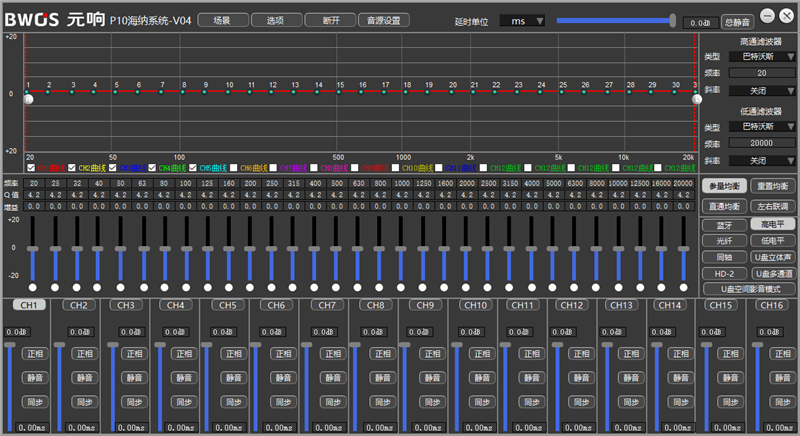Screen dimensions: 800x436
Task: Invert phase on CH5 using 正相
Action: coord(232,353)
